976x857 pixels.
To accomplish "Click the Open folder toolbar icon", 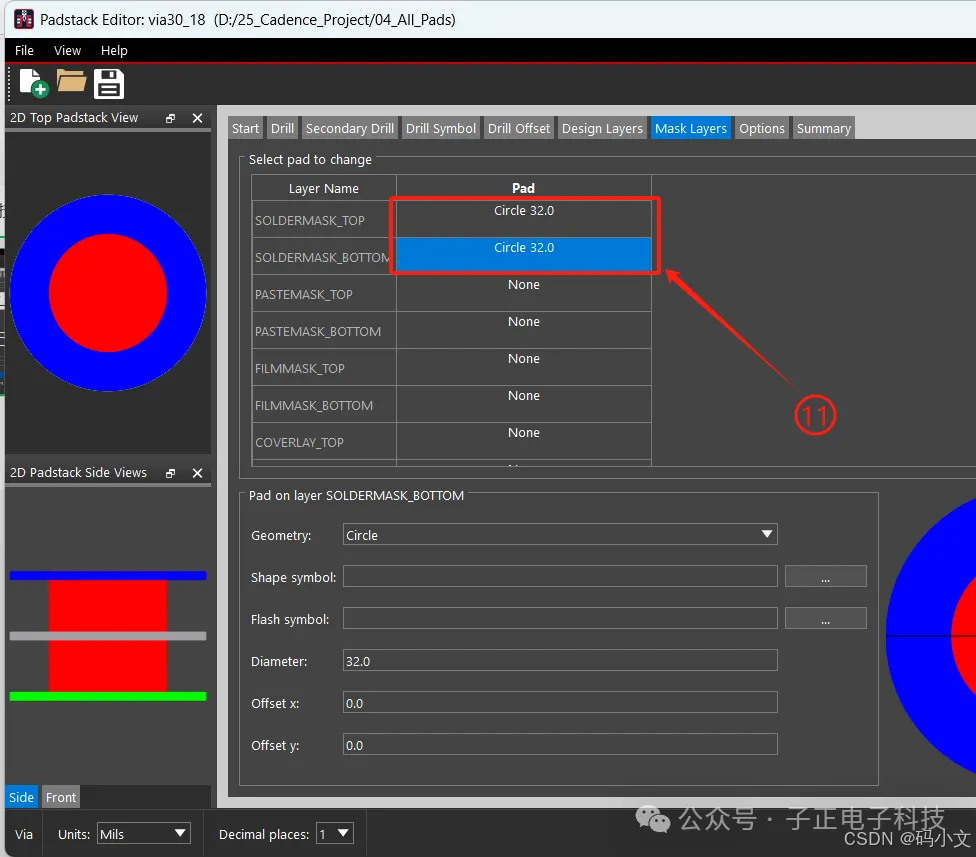I will point(71,81).
